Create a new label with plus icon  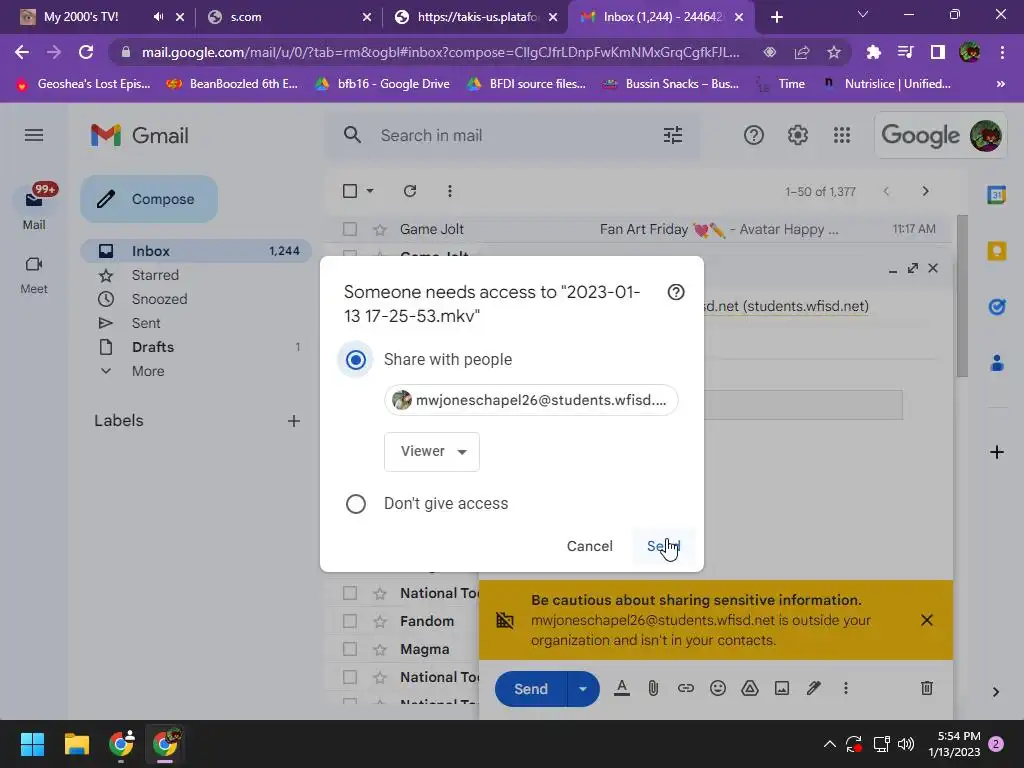294,421
